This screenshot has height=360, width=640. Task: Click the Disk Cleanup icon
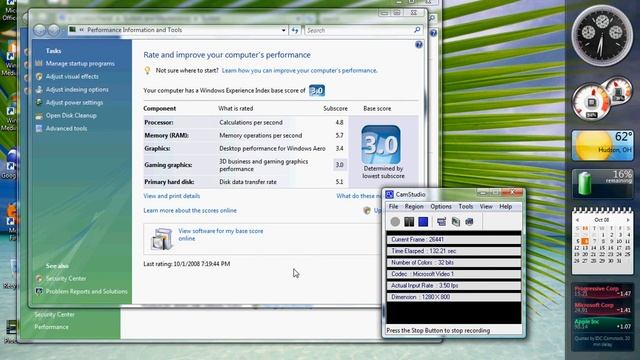[39, 116]
